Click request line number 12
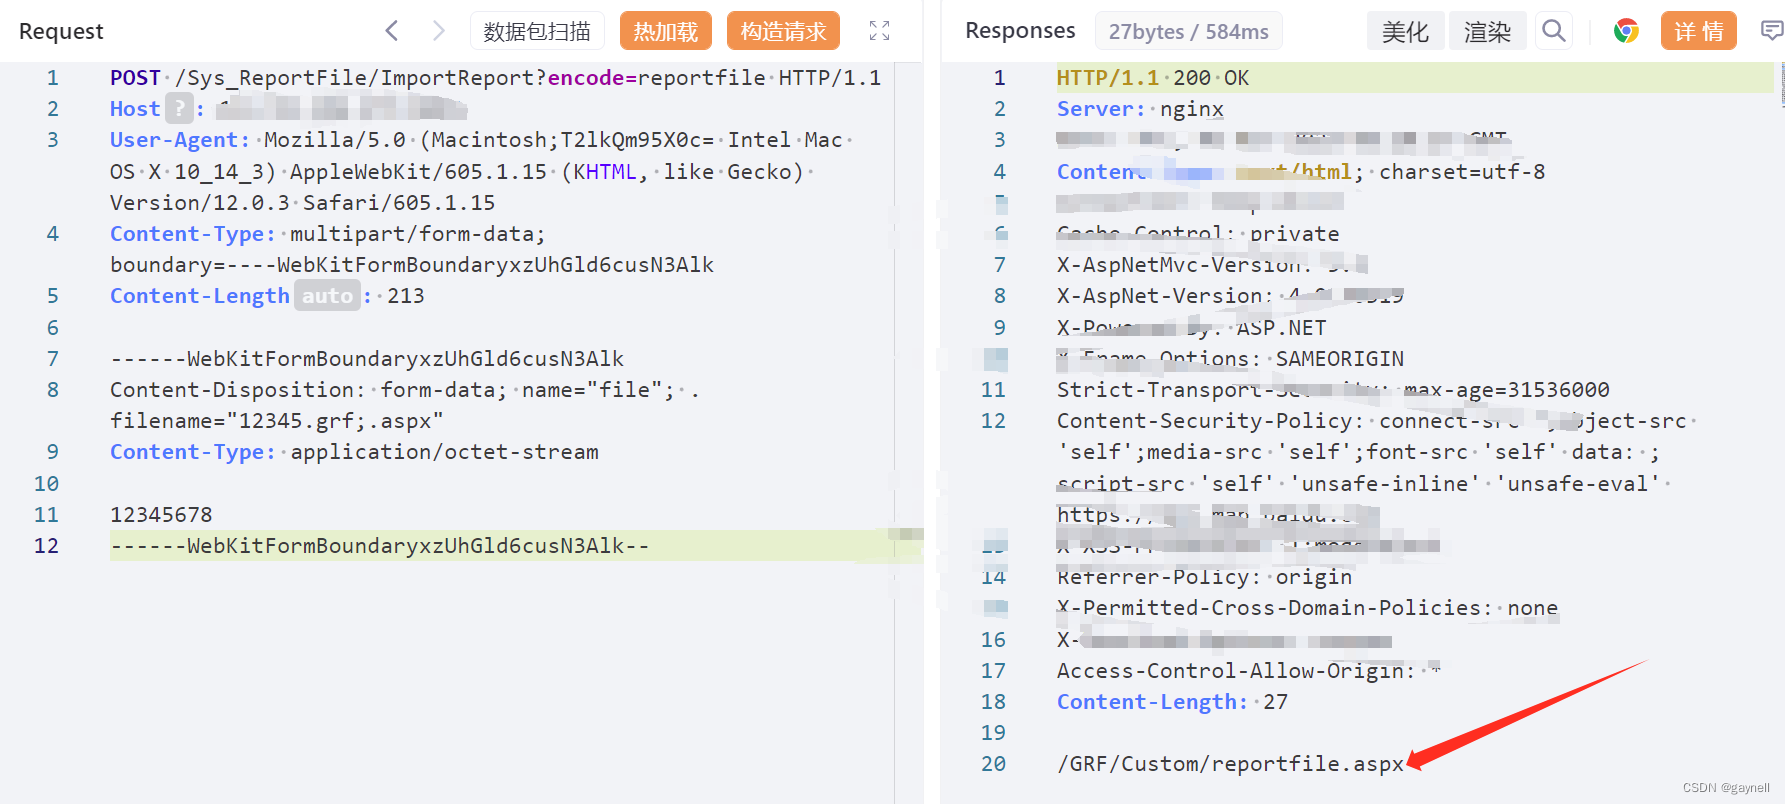The image size is (1785, 804). coord(46,546)
